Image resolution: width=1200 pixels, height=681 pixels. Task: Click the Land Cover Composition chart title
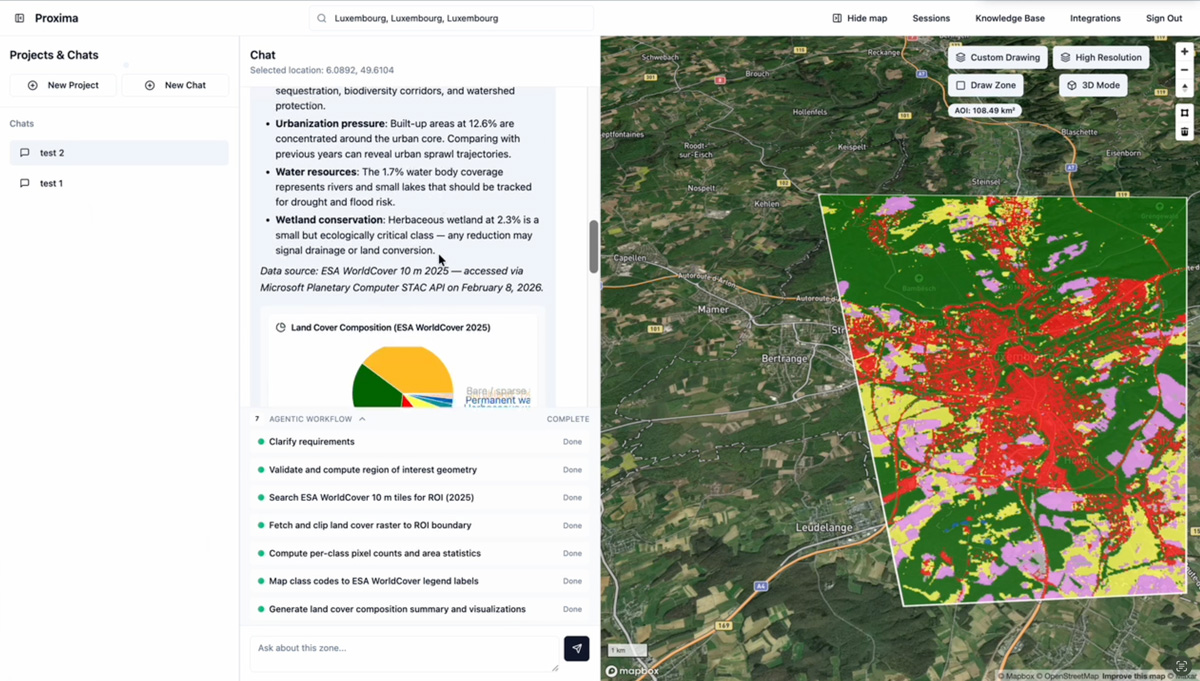[x=390, y=327]
